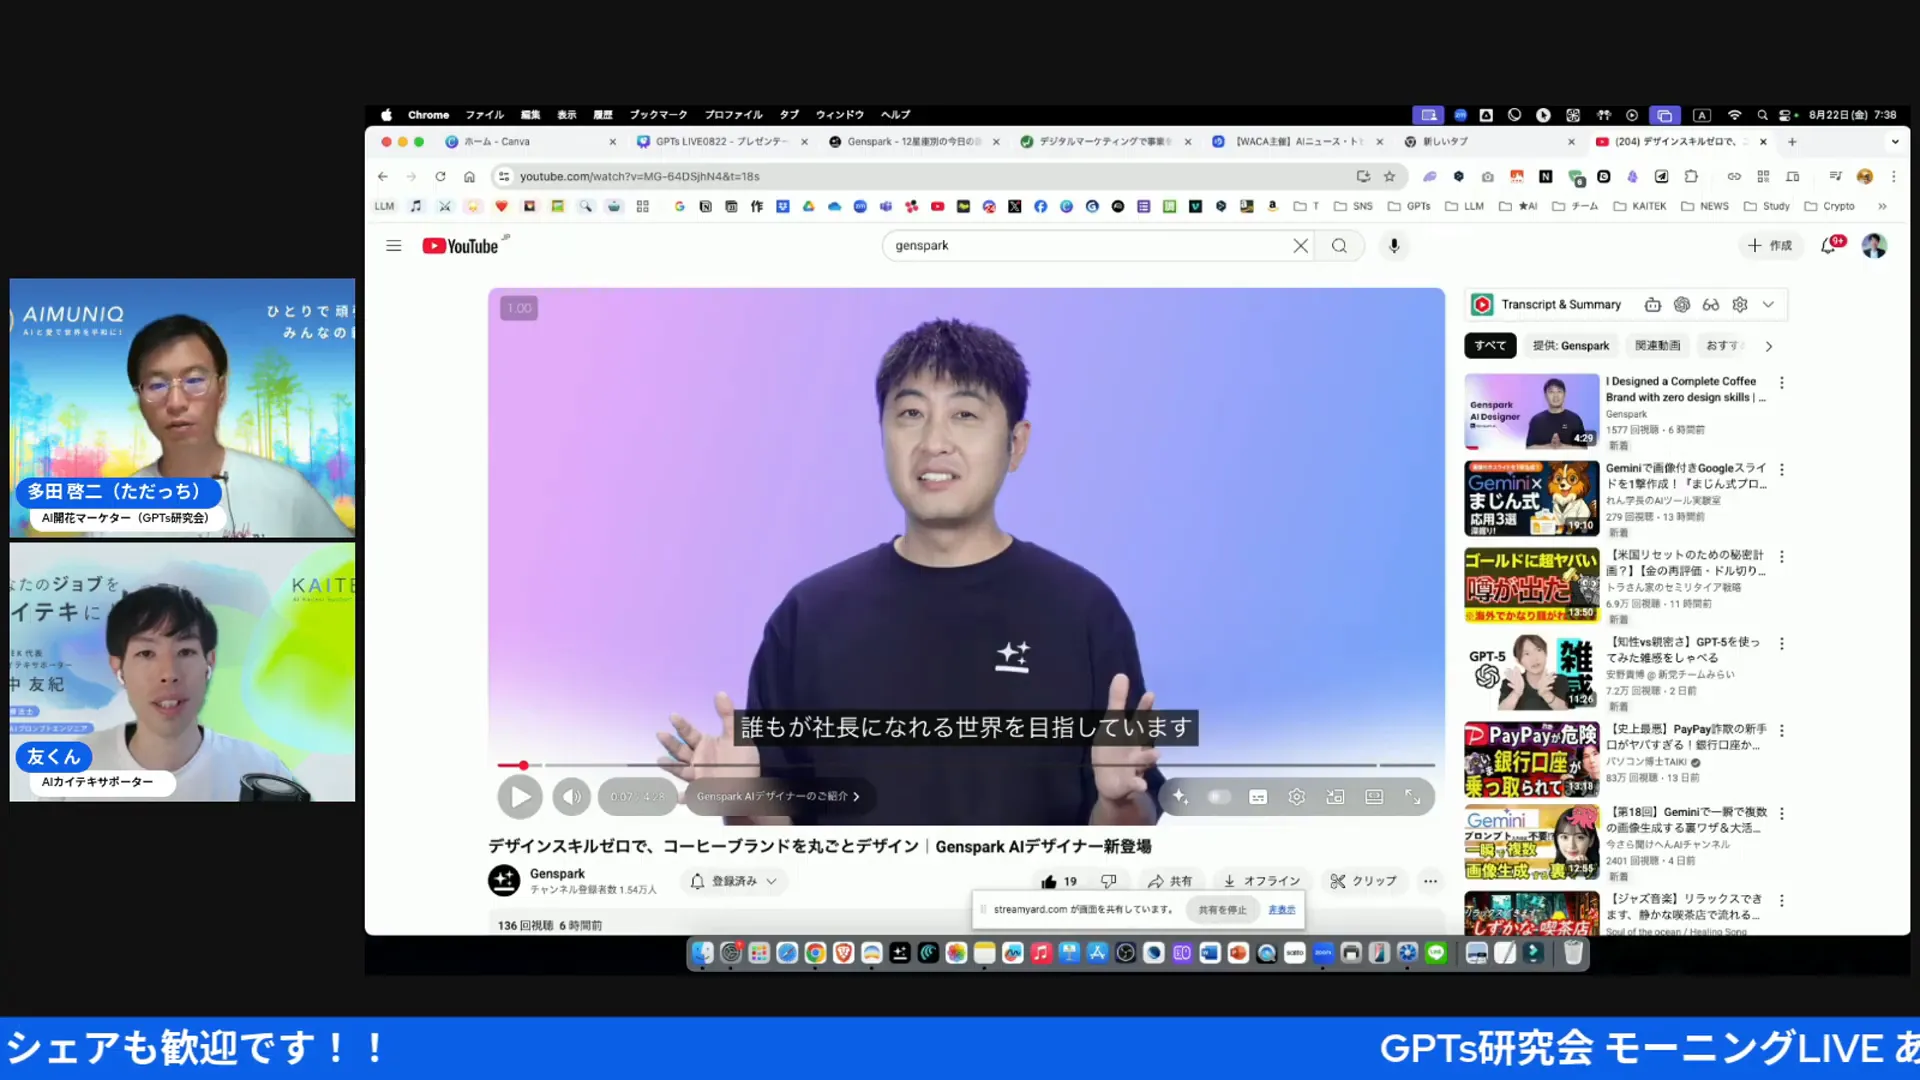This screenshot has height=1080, width=1920.
Task: Open the Chrome ブックマーク menu
Action: pos(658,115)
